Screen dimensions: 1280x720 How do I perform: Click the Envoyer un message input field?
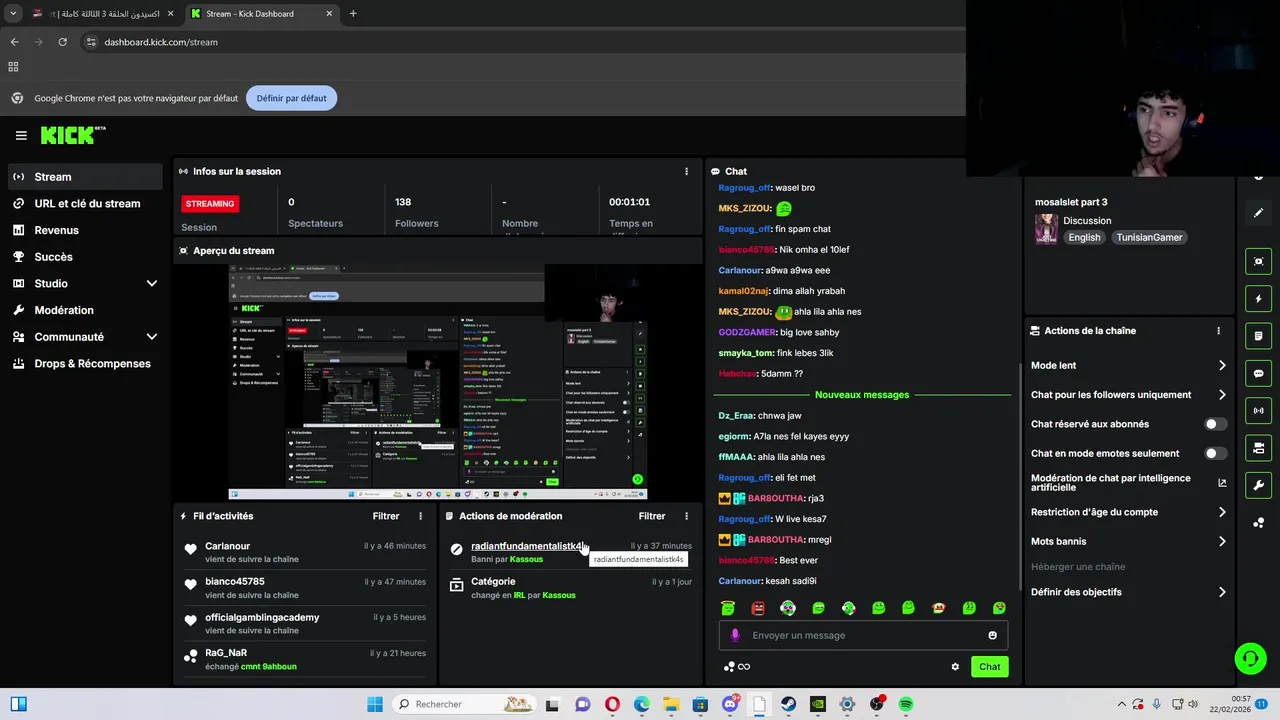(863, 635)
